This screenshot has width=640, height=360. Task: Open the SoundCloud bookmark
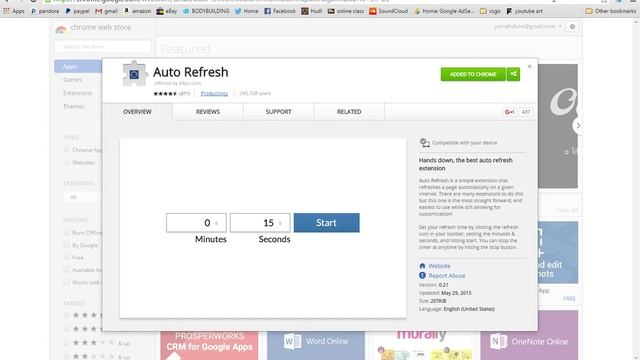[x=389, y=11]
